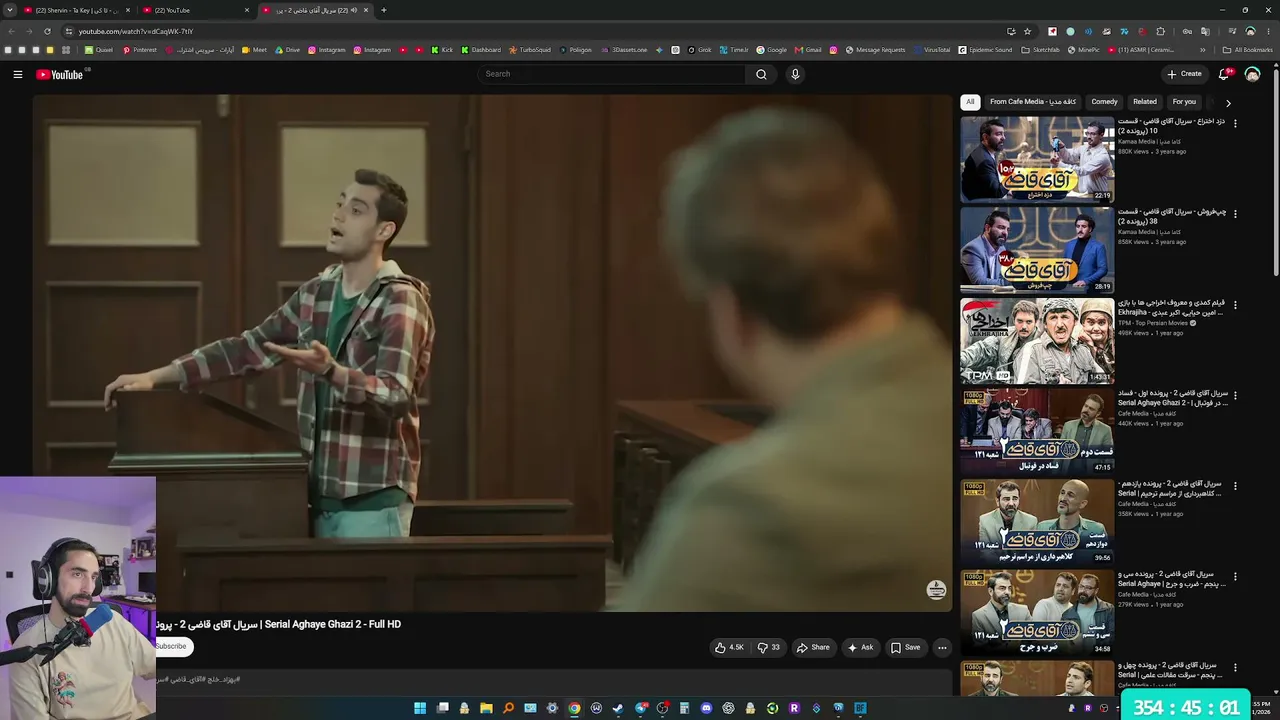Open the Create menu
The image size is (1280, 720).
pyautogui.click(x=1184, y=74)
